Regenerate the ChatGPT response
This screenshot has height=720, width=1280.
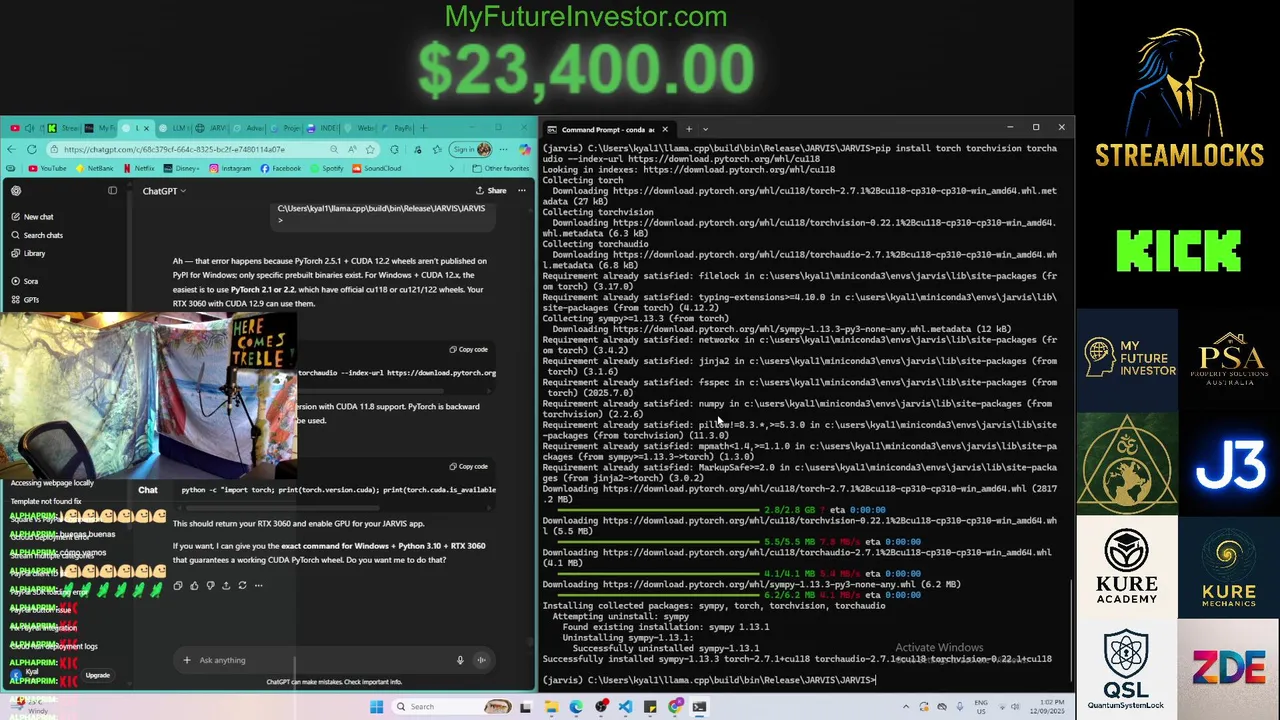[242, 585]
